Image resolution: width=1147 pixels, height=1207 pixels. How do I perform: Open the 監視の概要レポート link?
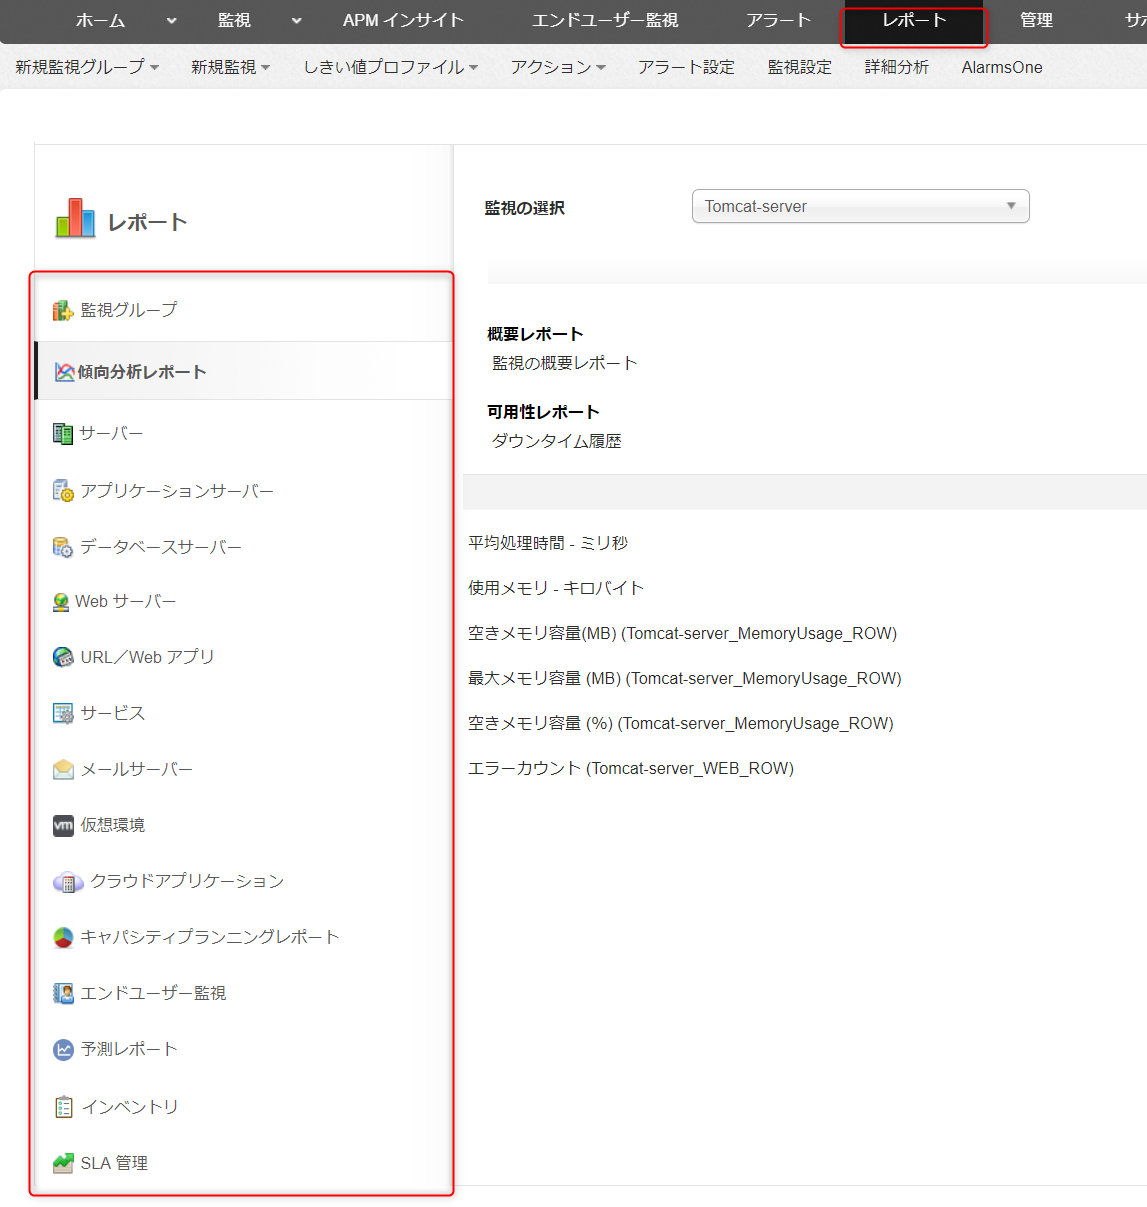(564, 363)
